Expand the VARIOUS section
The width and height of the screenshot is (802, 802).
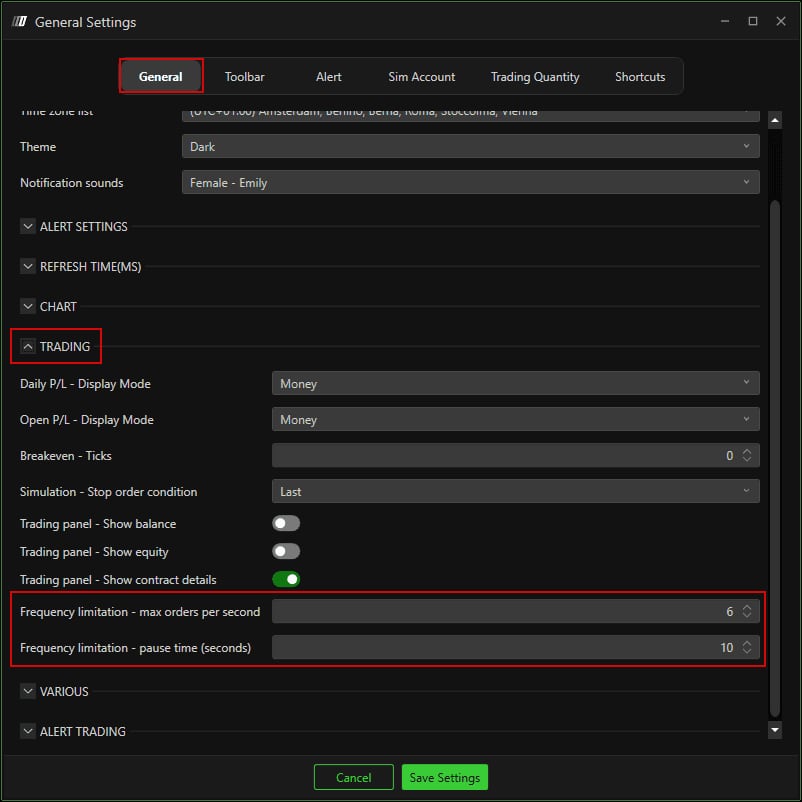pyautogui.click(x=28, y=691)
